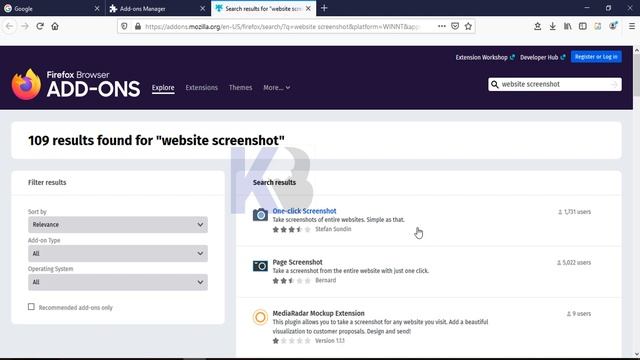640x360 pixels.
Task: Click the "9 users" count
Action: tap(579, 313)
